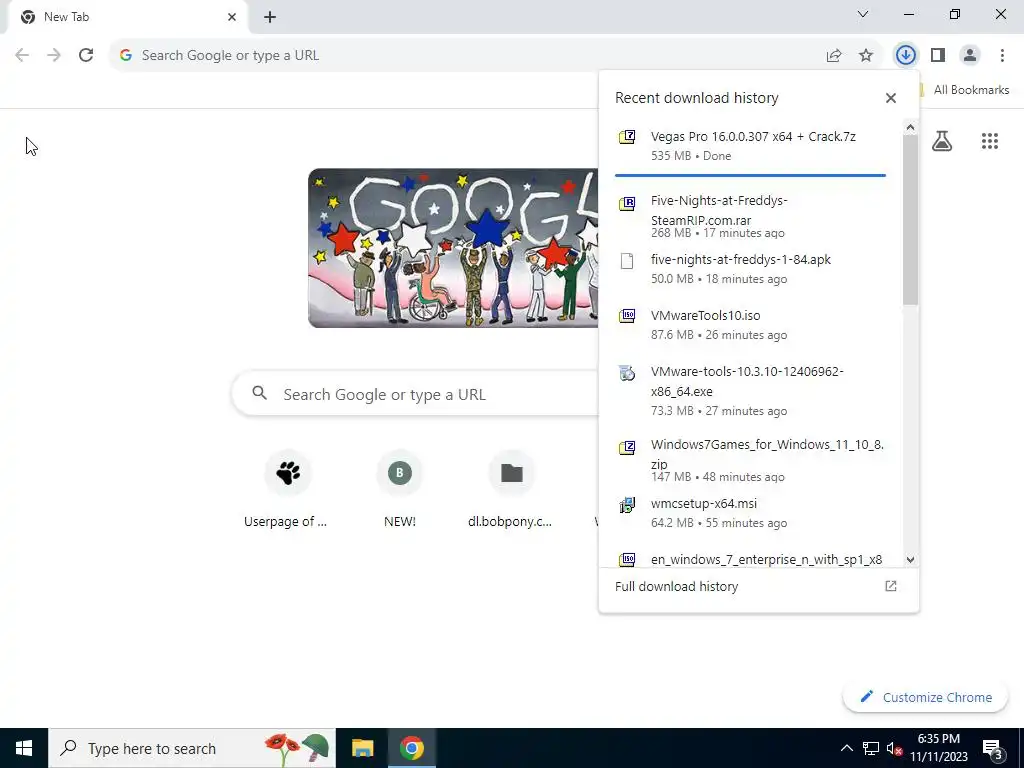Screen dimensions: 1024x768
Task: Open Google apps grid icon
Action: pyautogui.click(x=989, y=140)
